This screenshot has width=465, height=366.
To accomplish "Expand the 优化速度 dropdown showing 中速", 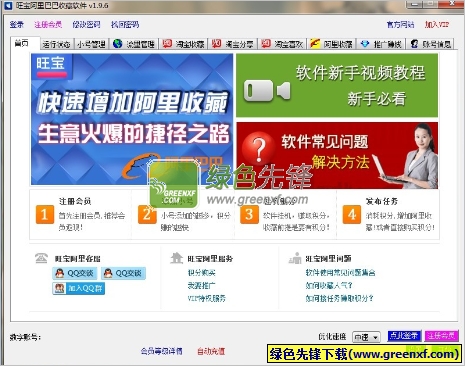I will [x=366, y=337].
